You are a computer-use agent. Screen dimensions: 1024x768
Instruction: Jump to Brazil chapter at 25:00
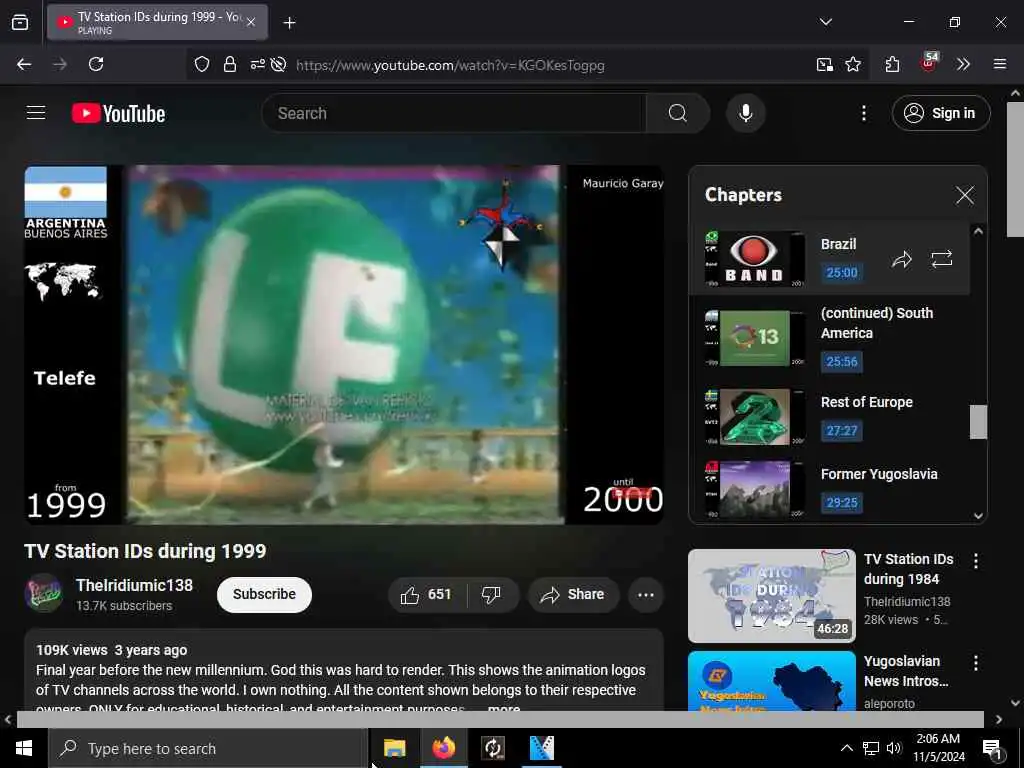click(x=841, y=272)
